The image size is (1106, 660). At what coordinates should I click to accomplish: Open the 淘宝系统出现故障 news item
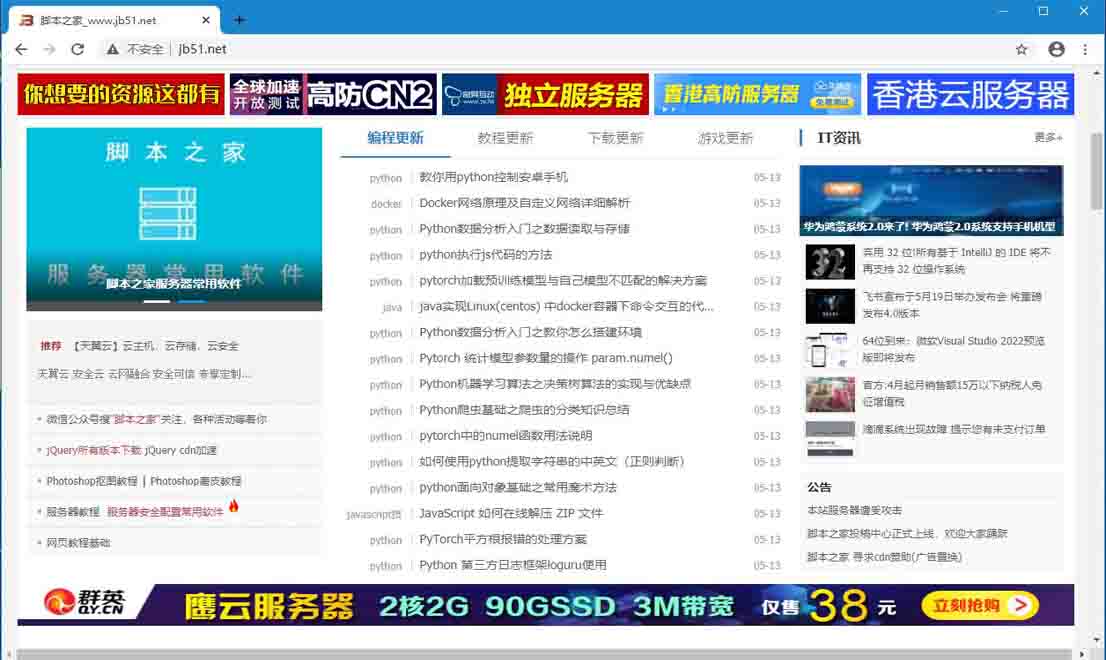tap(954, 429)
